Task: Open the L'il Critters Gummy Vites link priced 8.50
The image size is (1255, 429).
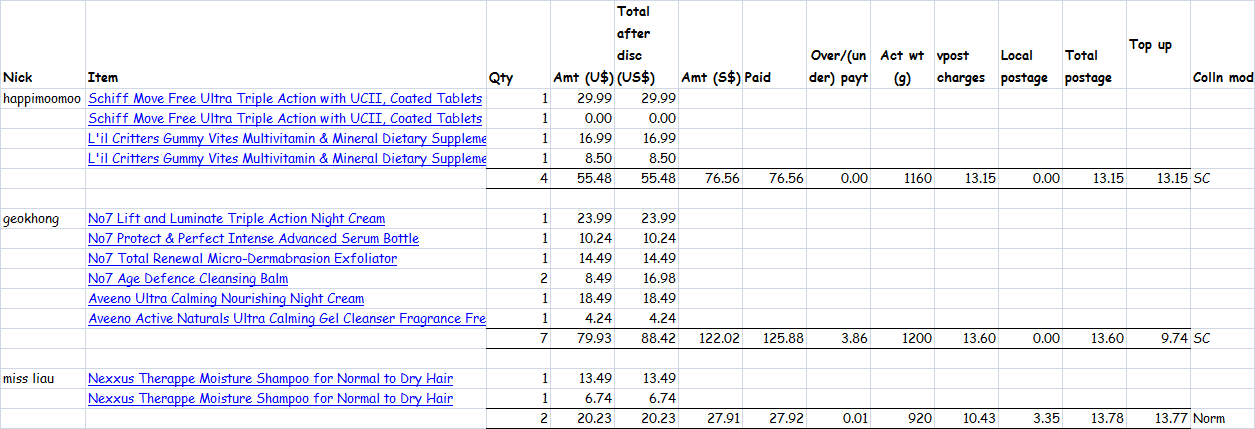Action: coord(287,159)
